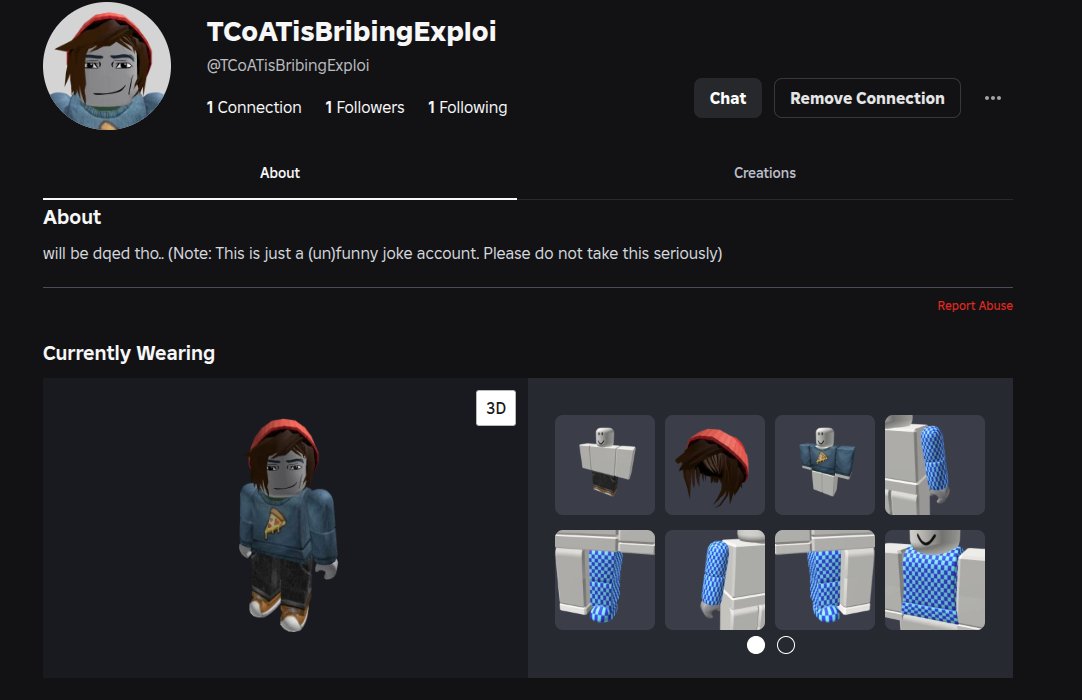View the 1 Connection list

[x=254, y=107]
